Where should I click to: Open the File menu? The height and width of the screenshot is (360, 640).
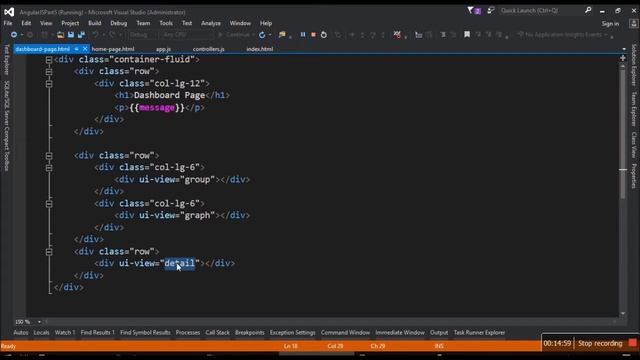[8, 23]
